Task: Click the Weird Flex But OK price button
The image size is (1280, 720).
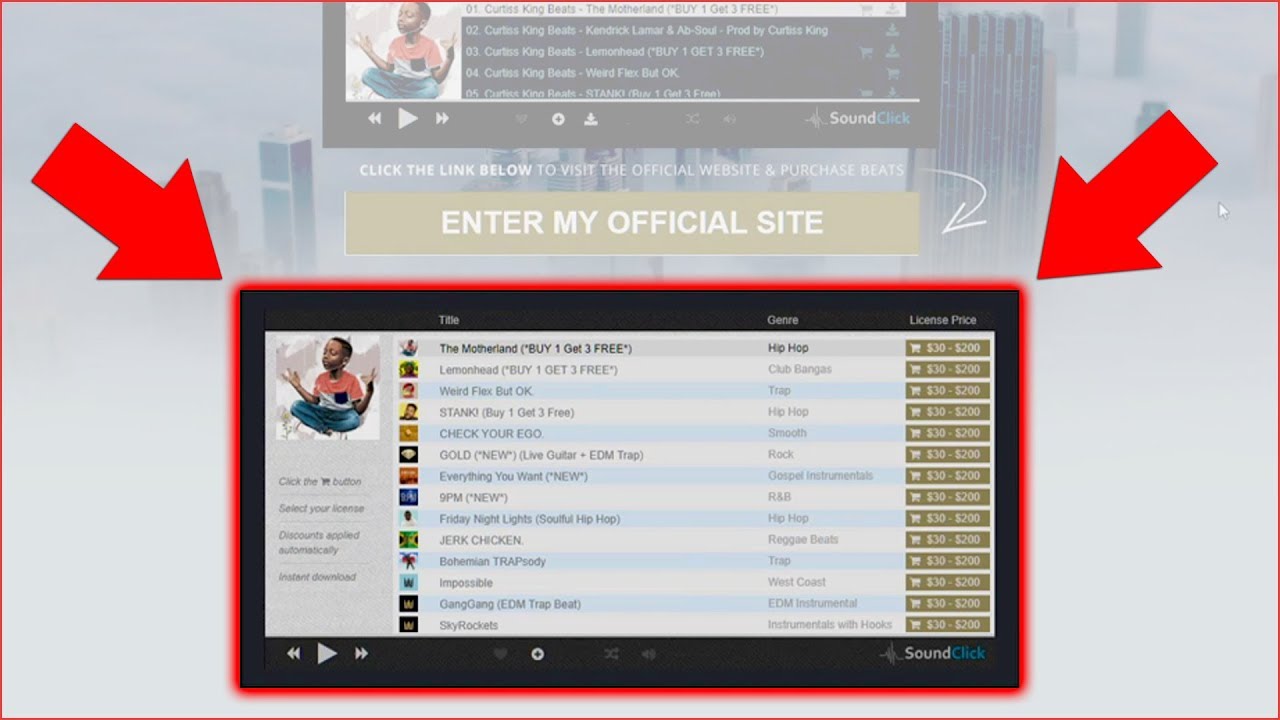Action: click(x=948, y=391)
